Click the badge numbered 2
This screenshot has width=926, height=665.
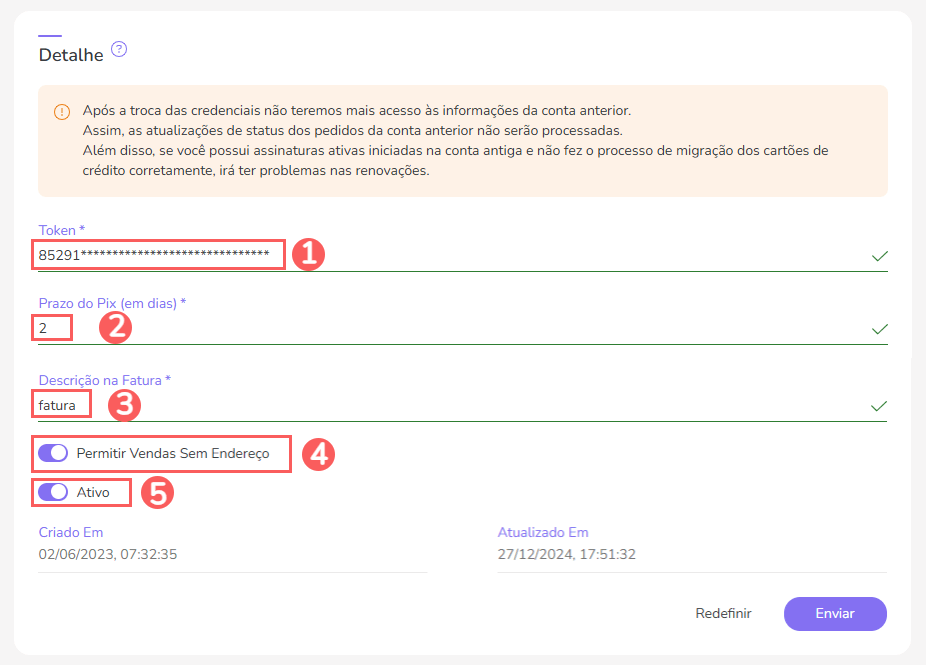(115, 328)
